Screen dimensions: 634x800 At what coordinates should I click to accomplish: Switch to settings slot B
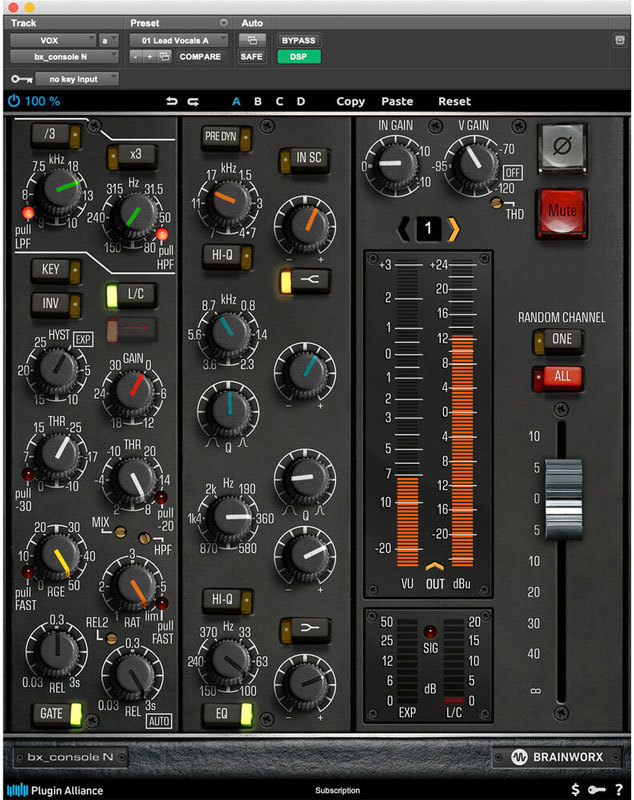(x=258, y=101)
